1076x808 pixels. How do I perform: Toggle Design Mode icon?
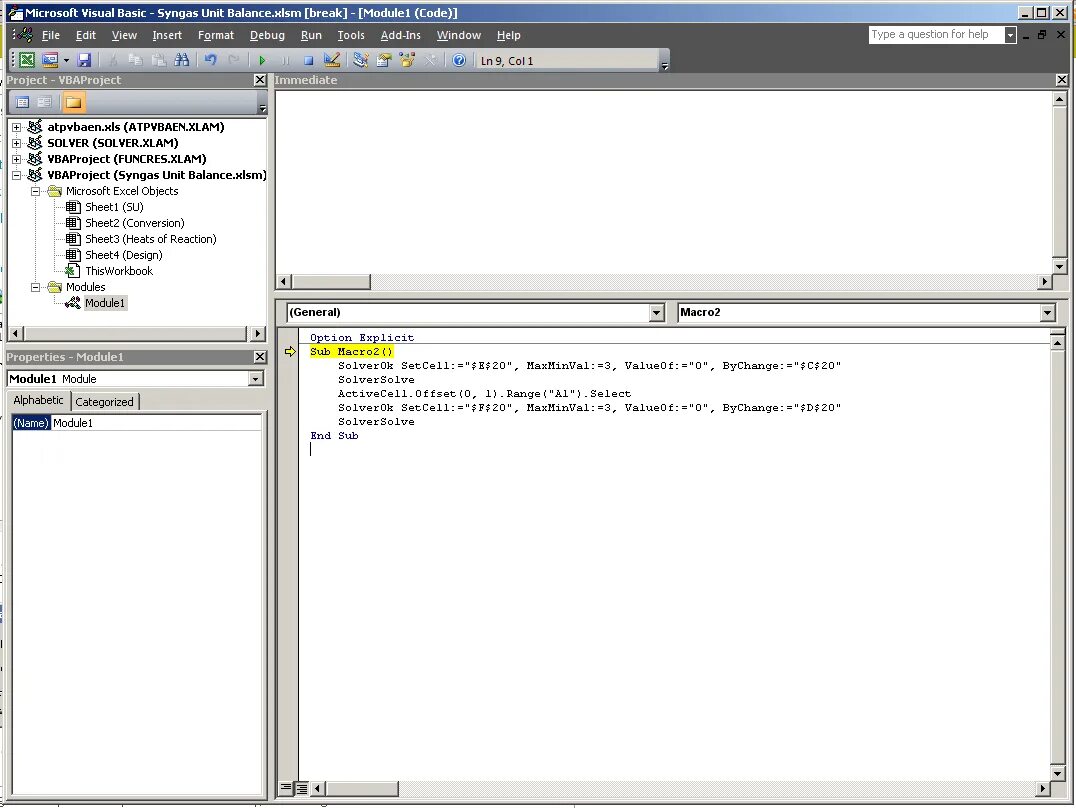pyautogui.click(x=331, y=60)
